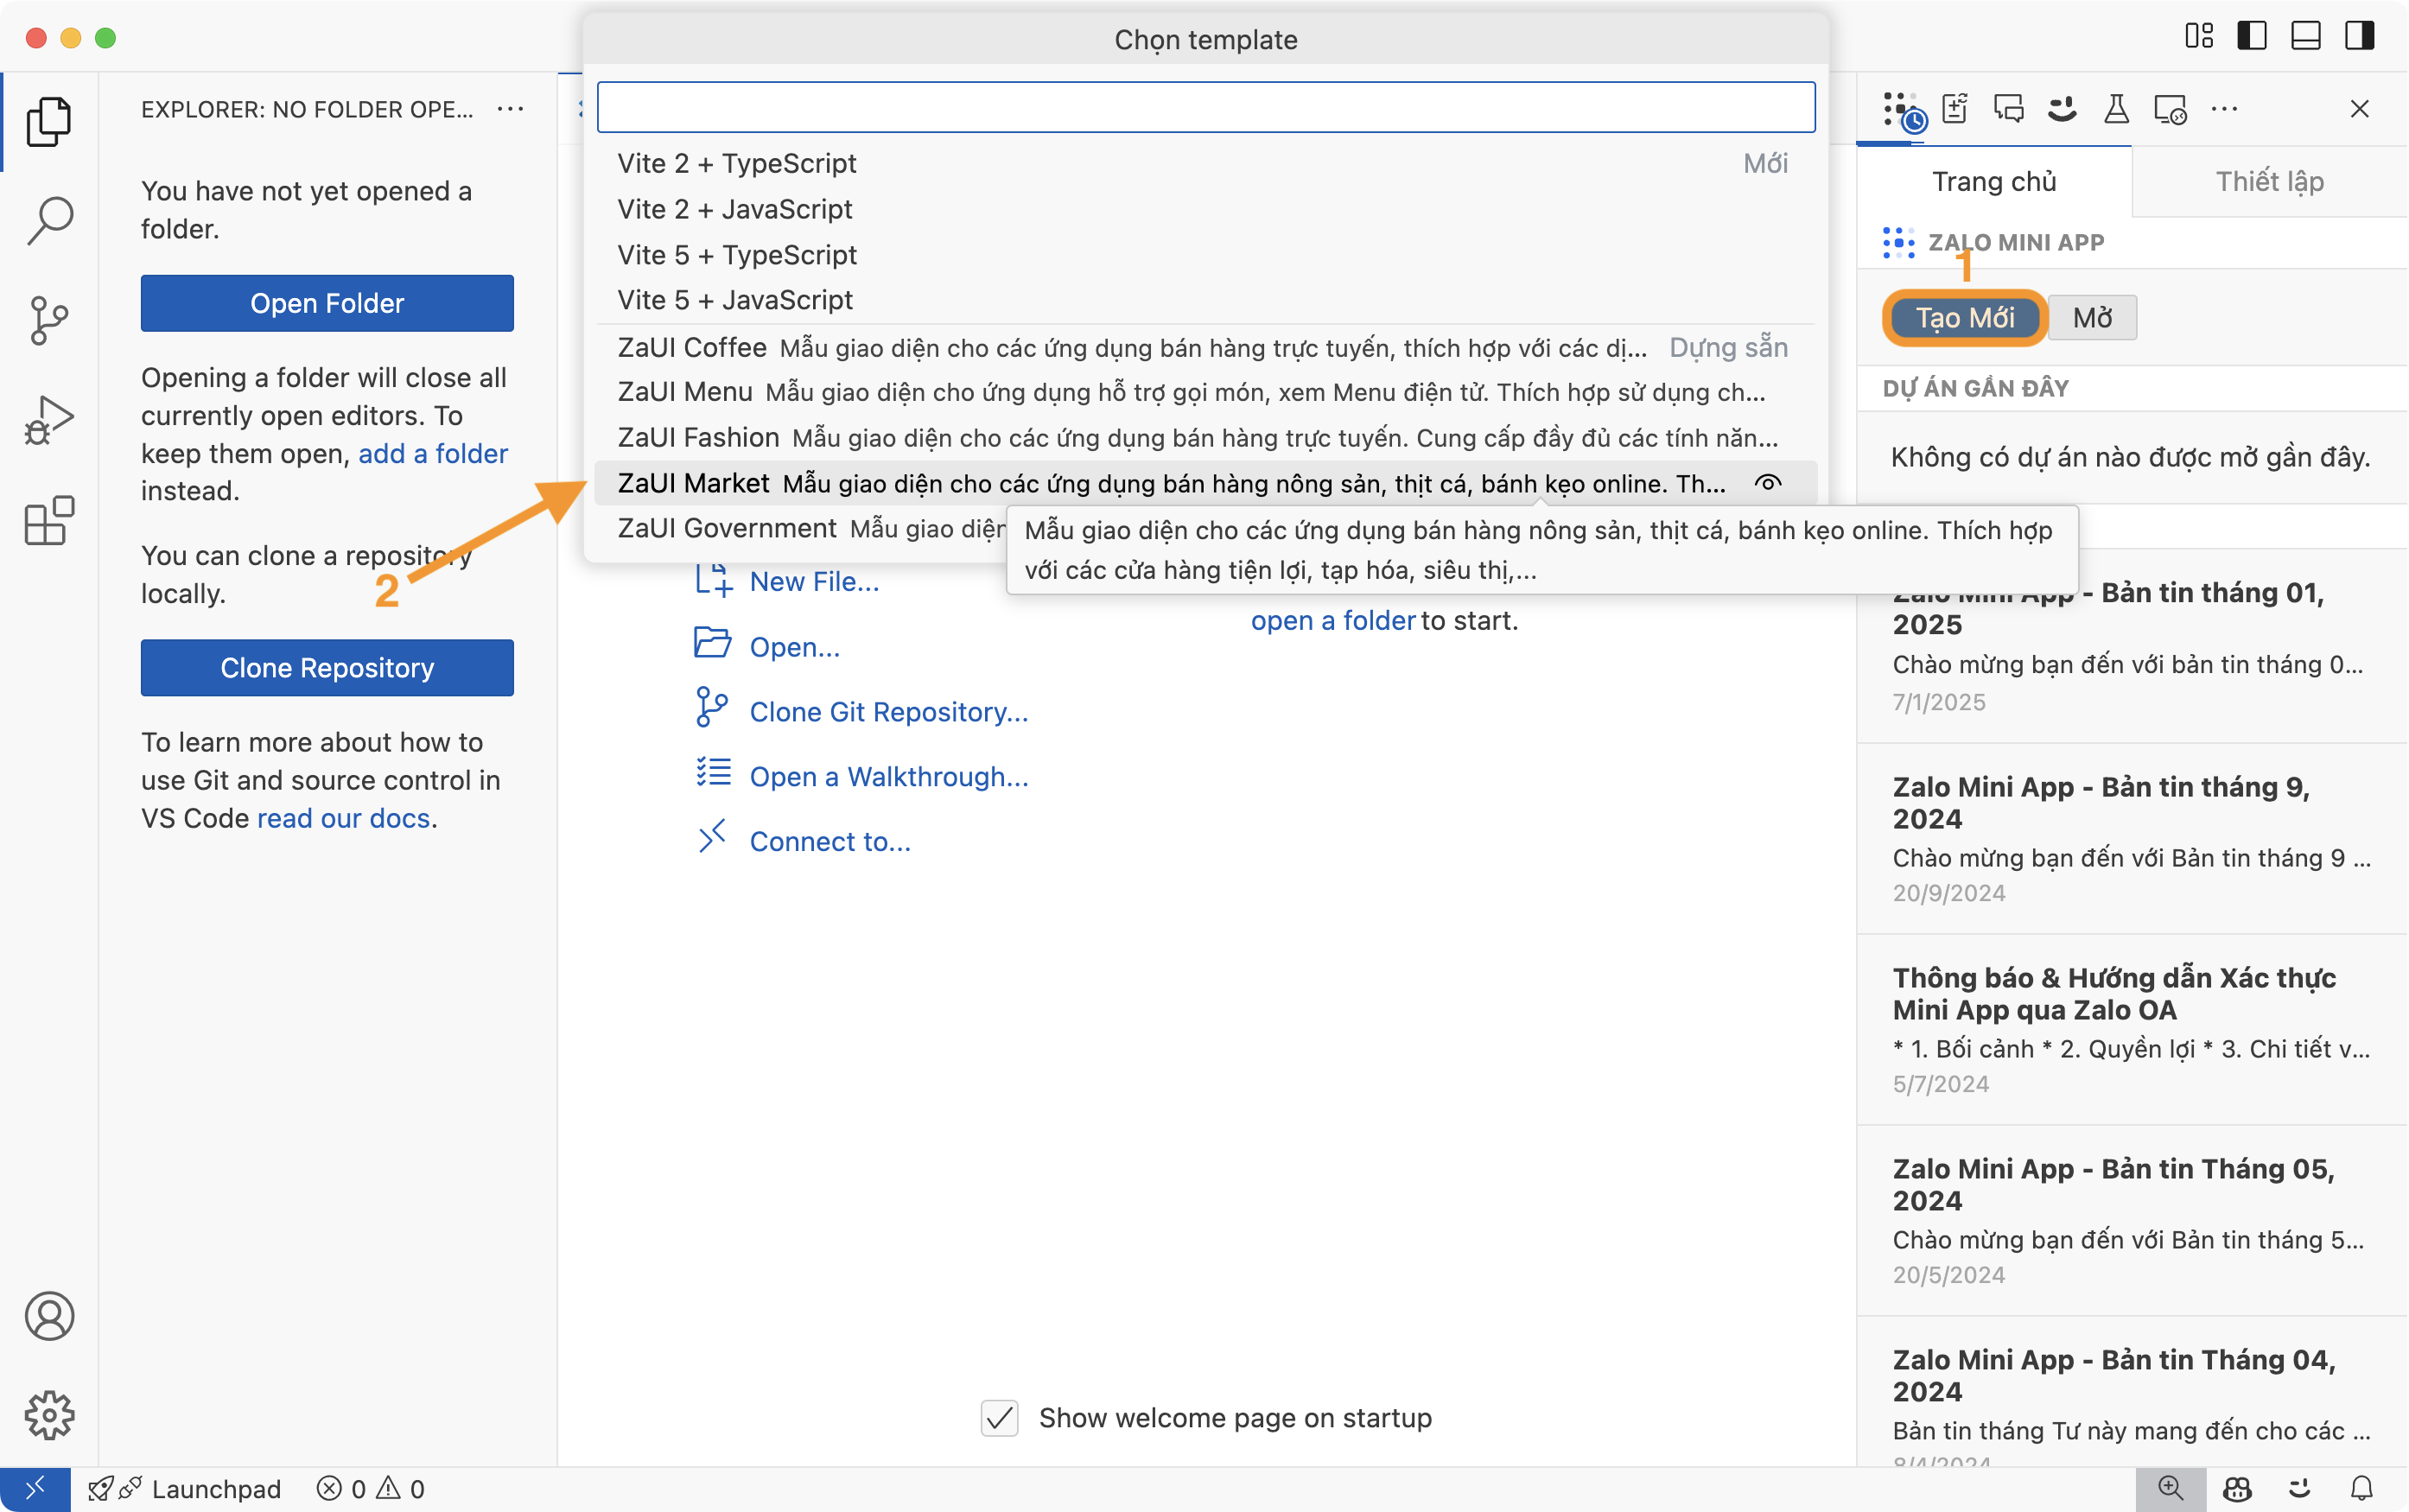The image size is (2409, 1512).
Task: Open the Manage gear menu
Action: coord(49,1415)
